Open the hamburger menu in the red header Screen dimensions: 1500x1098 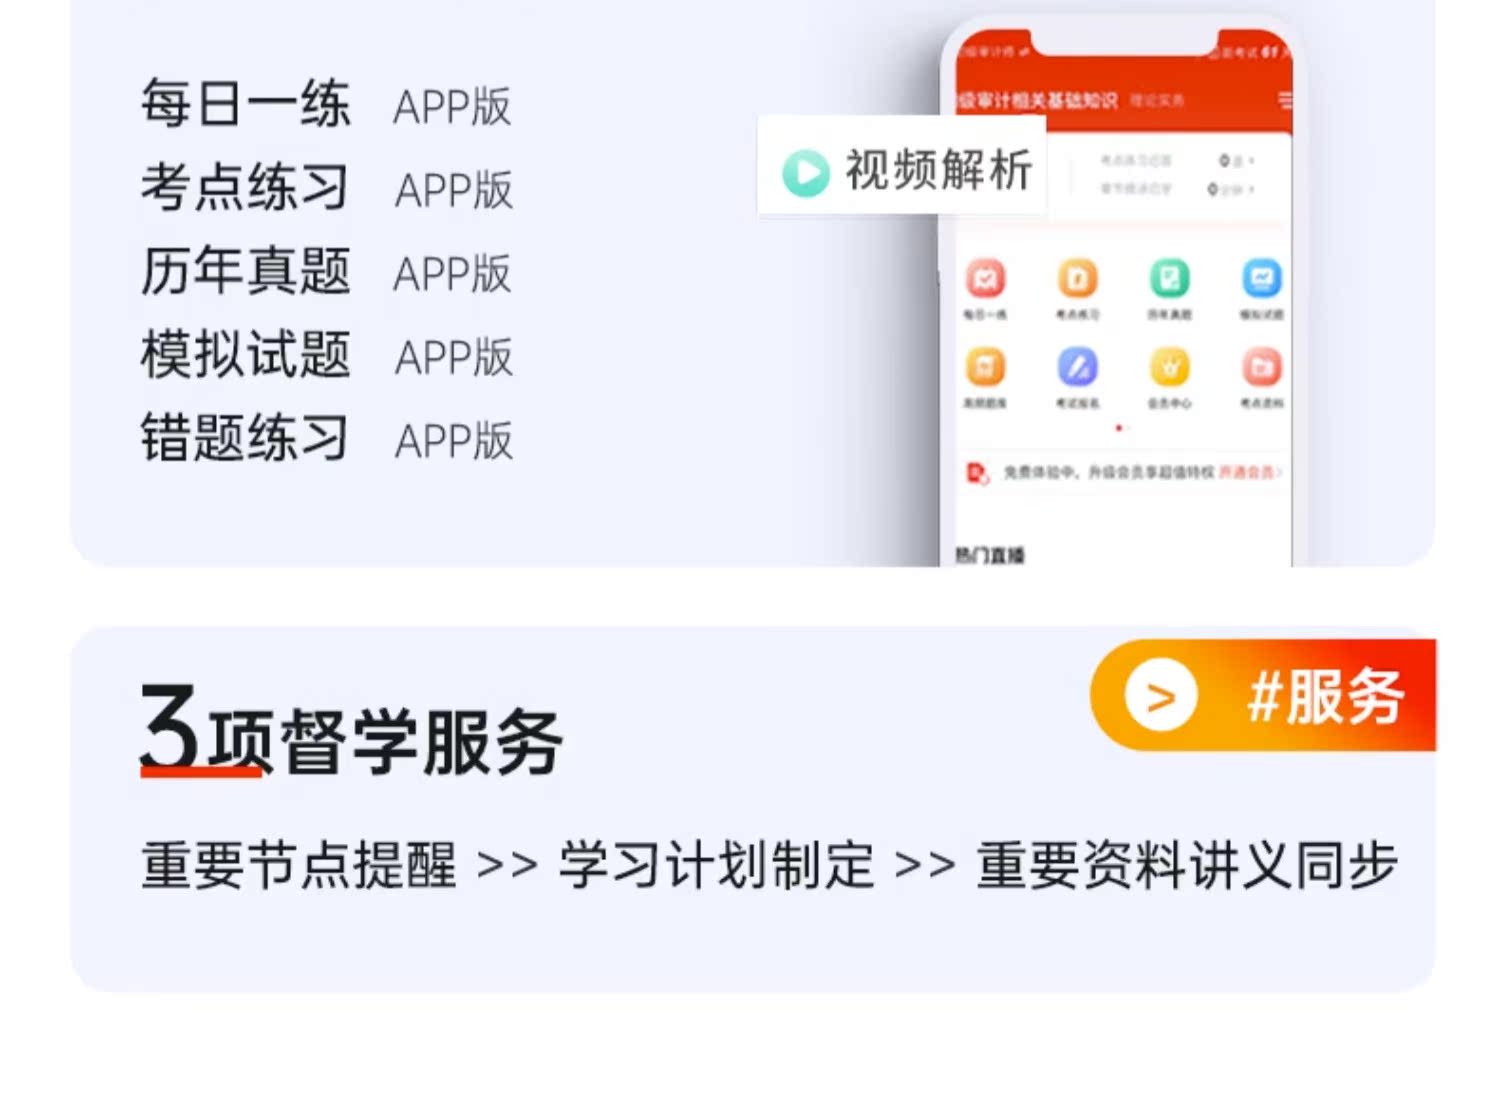point(1284,100)
